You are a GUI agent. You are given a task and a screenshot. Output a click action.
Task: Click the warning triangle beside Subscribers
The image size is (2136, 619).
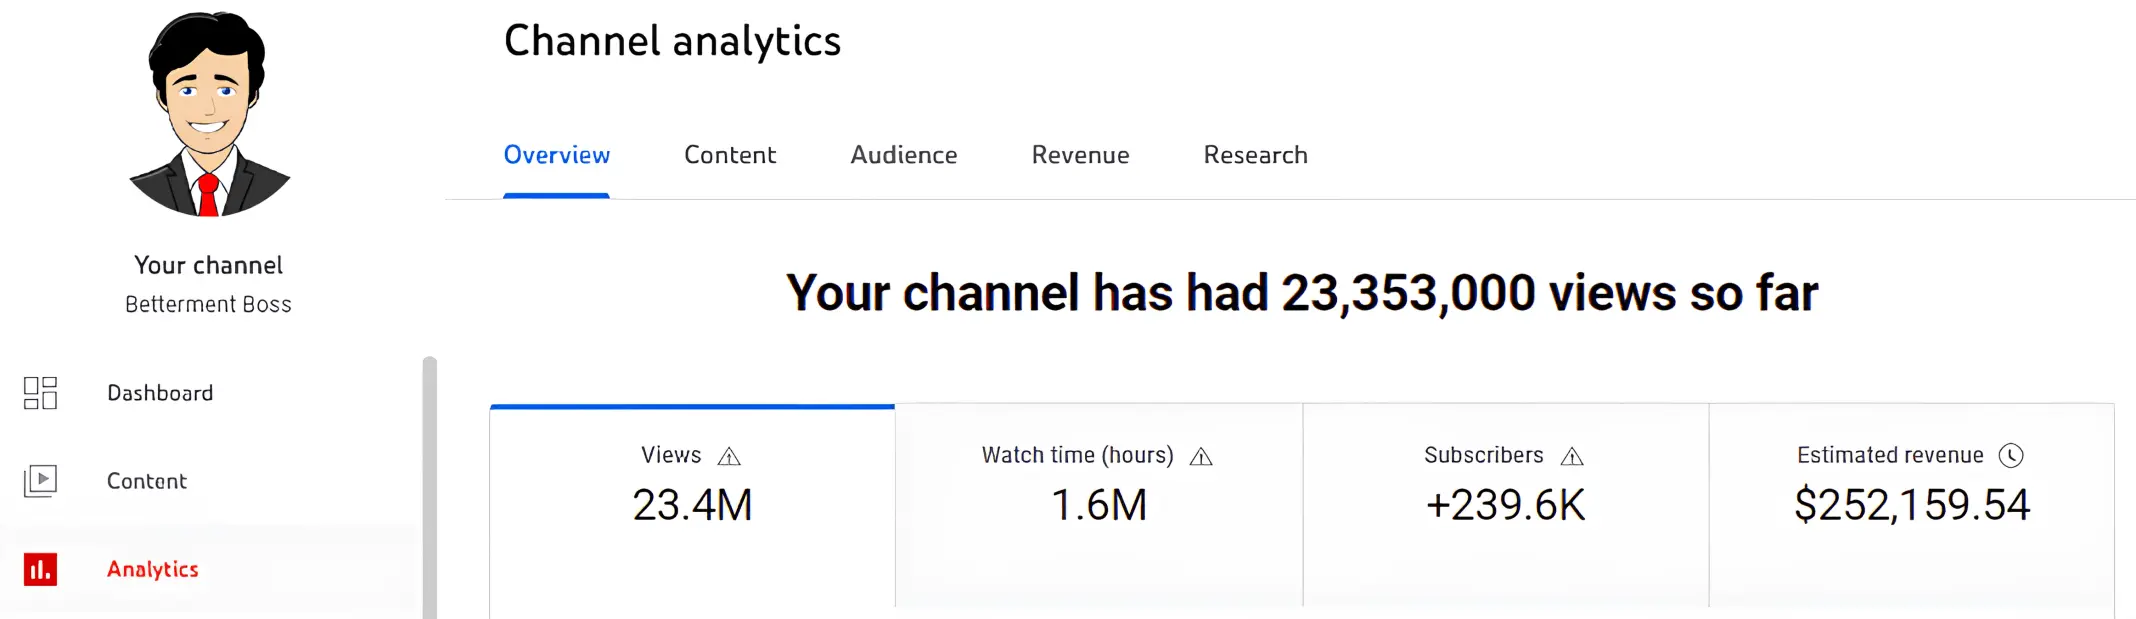point(1572,457)
